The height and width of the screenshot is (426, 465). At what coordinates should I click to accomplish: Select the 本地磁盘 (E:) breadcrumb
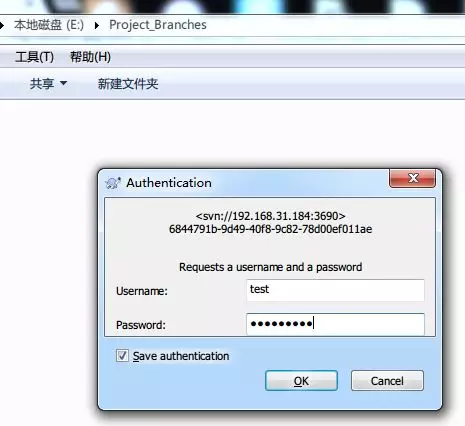49,25
